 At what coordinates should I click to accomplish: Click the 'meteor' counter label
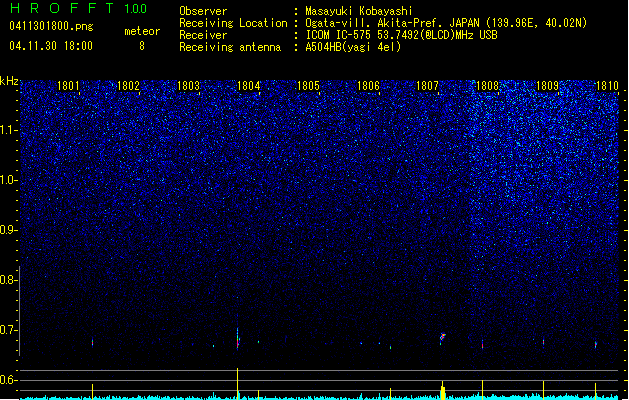142,31
